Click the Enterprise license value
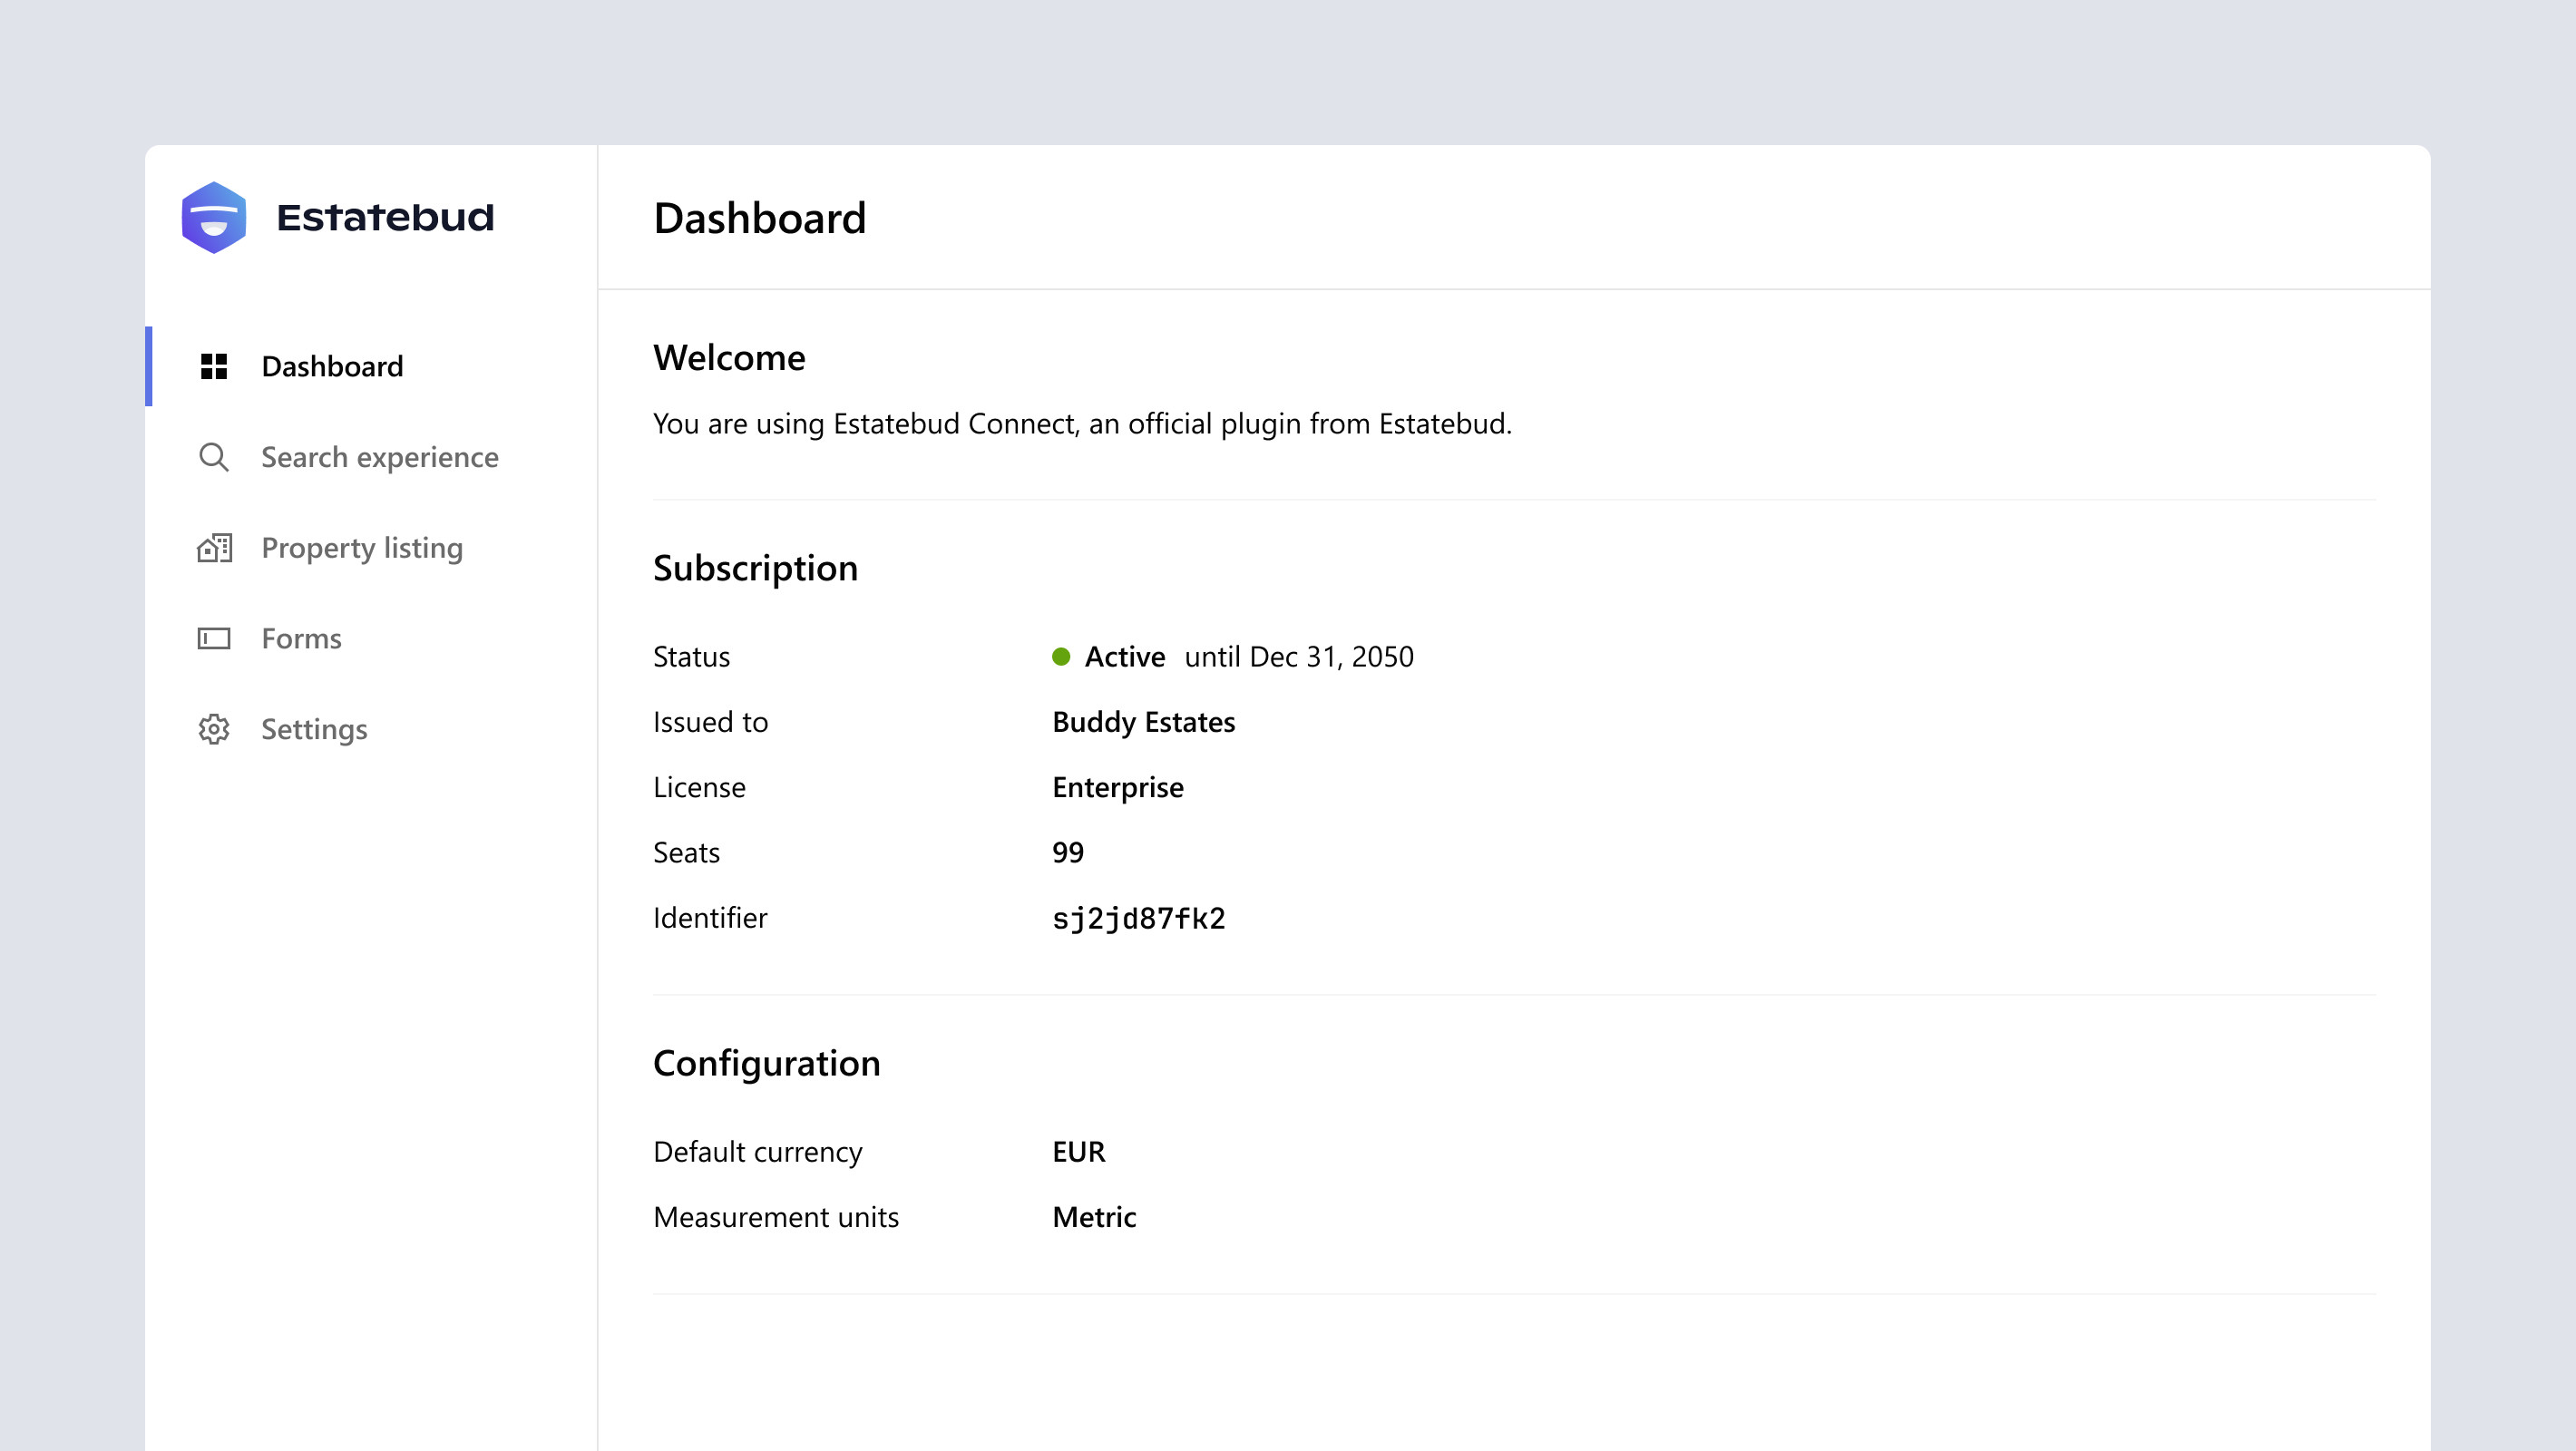The height and width of the screenshot is (1451, 2576). pyautogui.click(x=1117, y=787)
